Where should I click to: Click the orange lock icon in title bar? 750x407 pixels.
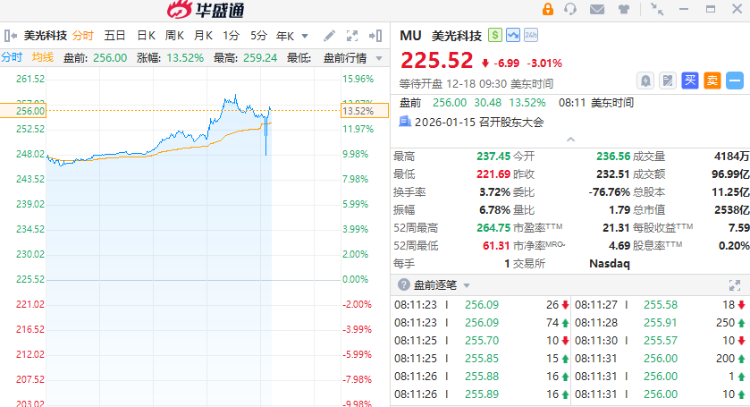pos(548,9)
